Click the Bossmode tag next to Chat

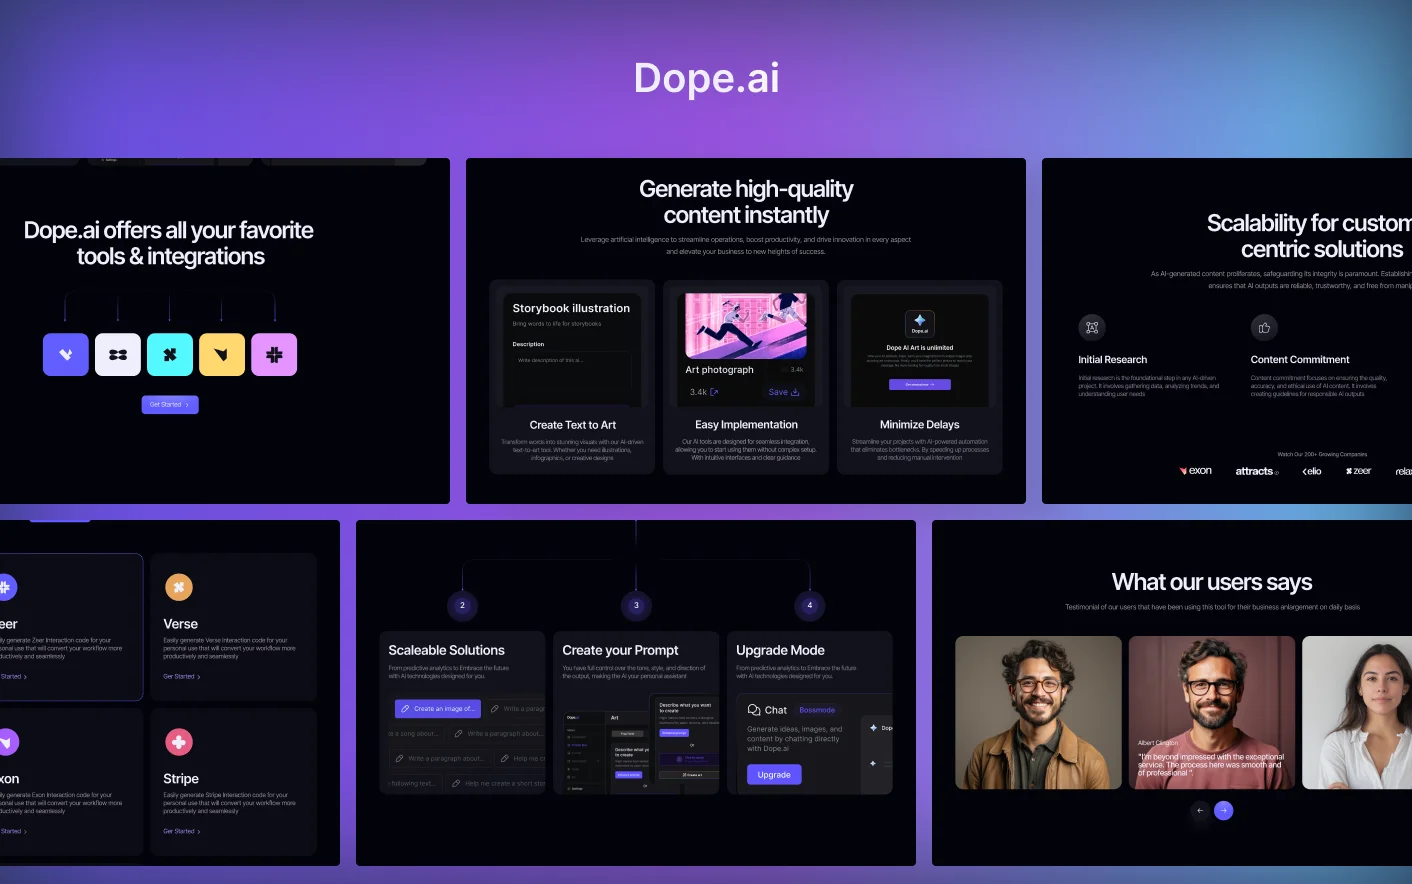pyautogui.click(x=817, y=710)
